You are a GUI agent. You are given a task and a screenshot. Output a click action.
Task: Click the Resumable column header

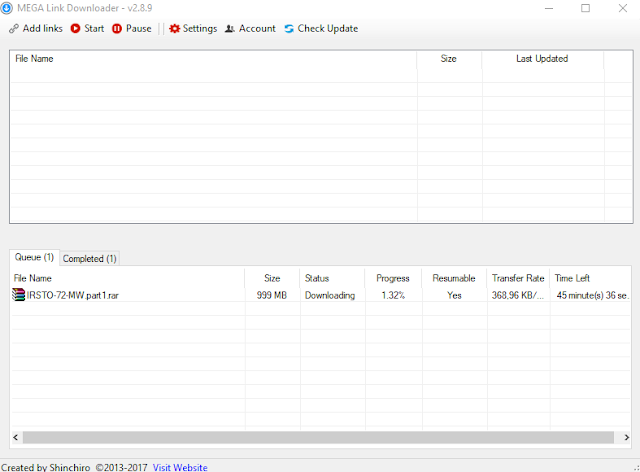tap(454, 278)
